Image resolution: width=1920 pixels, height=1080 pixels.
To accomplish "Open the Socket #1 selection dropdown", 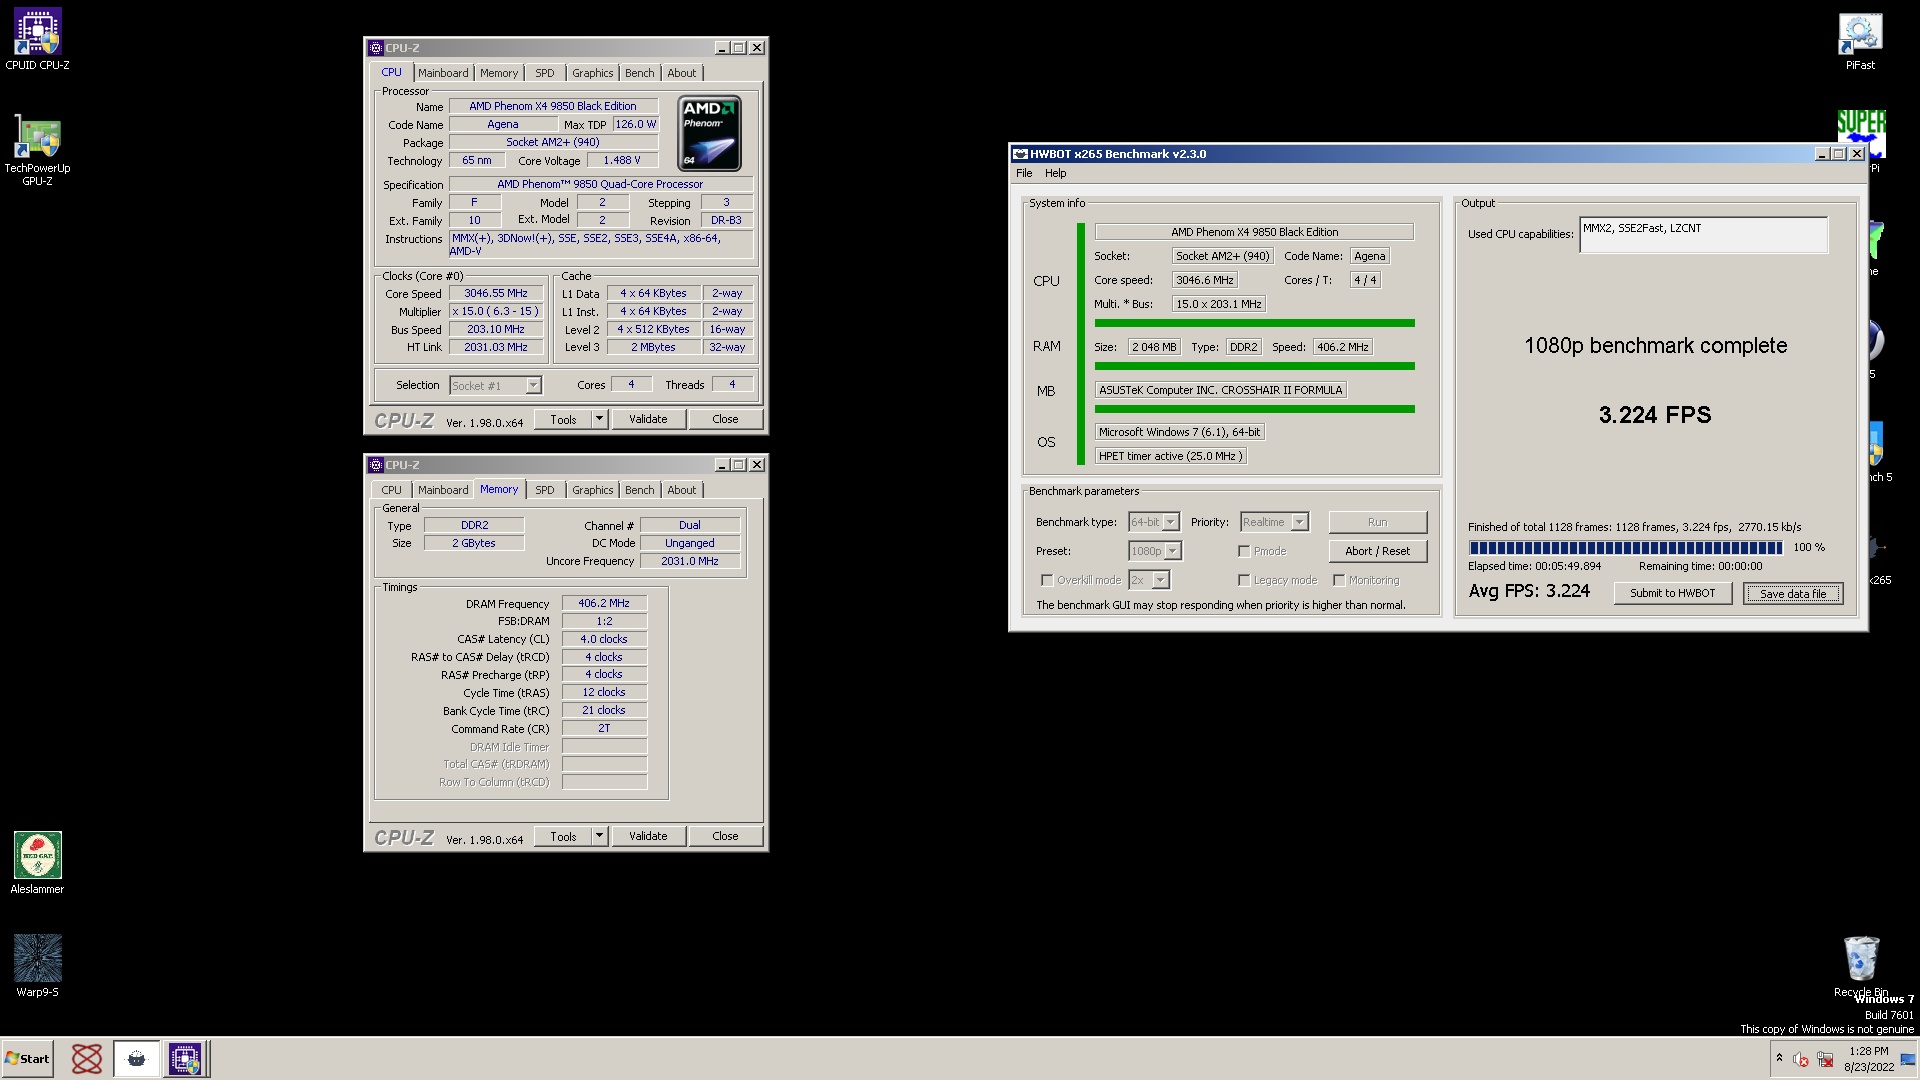I will [x=533, y=385].
